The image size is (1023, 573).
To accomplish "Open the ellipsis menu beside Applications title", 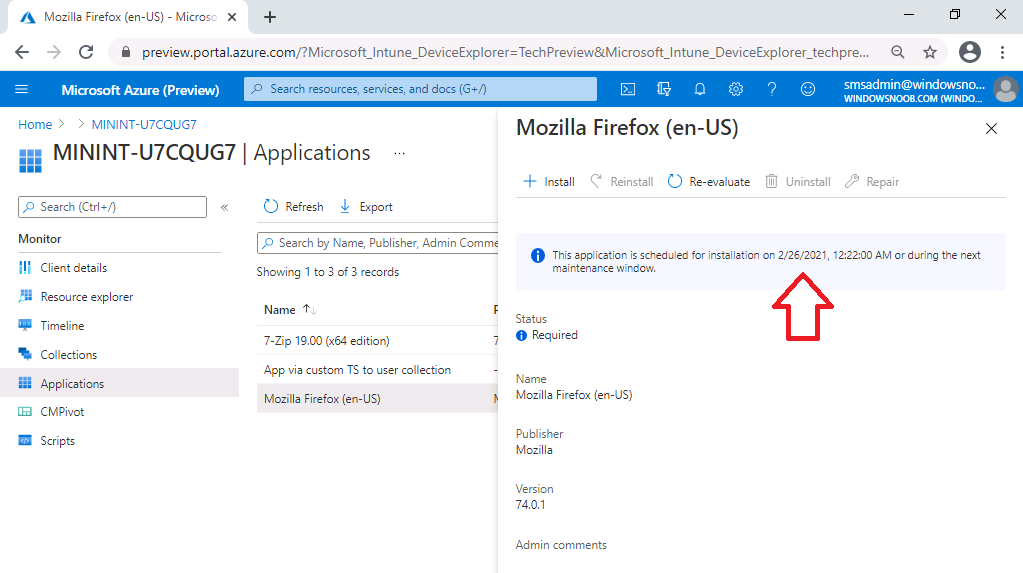I will pyautogui.click(x=399, y=153).
